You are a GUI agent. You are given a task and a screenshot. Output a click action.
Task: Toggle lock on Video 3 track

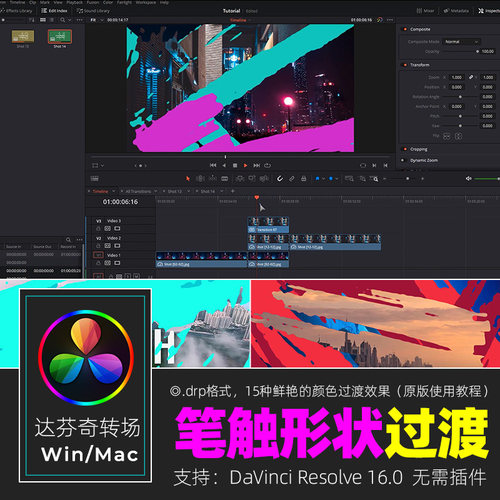(x=98, y=229)
